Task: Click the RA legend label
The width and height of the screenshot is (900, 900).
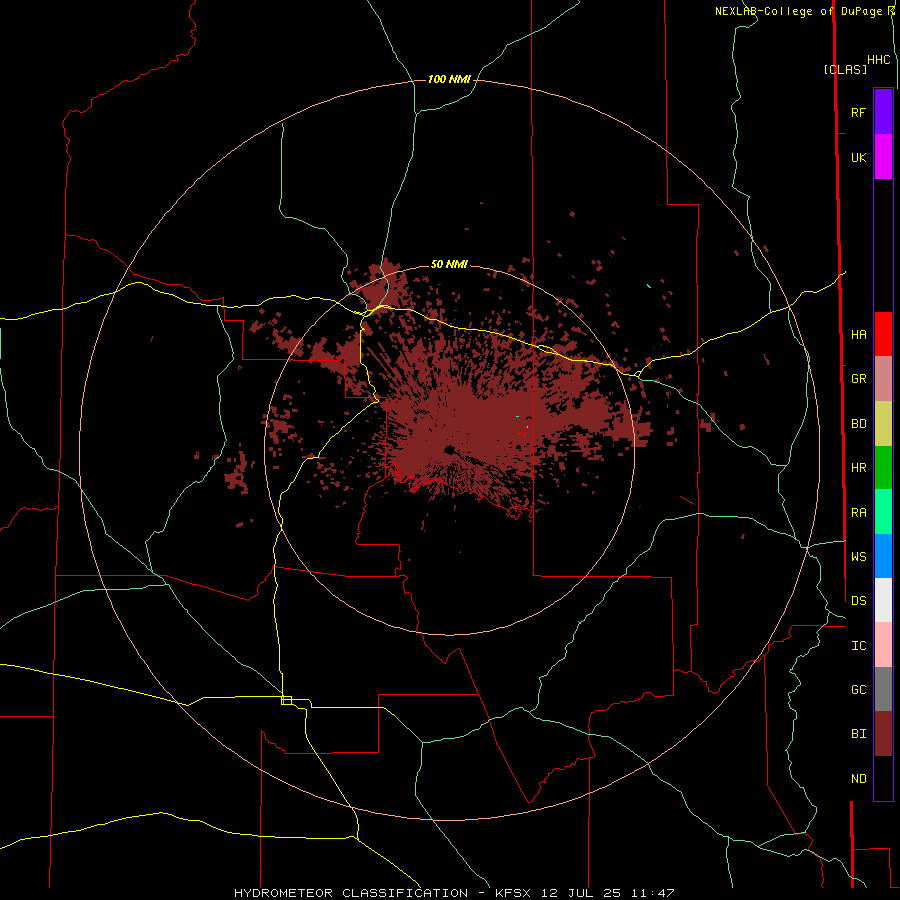Action: point(858,513)
